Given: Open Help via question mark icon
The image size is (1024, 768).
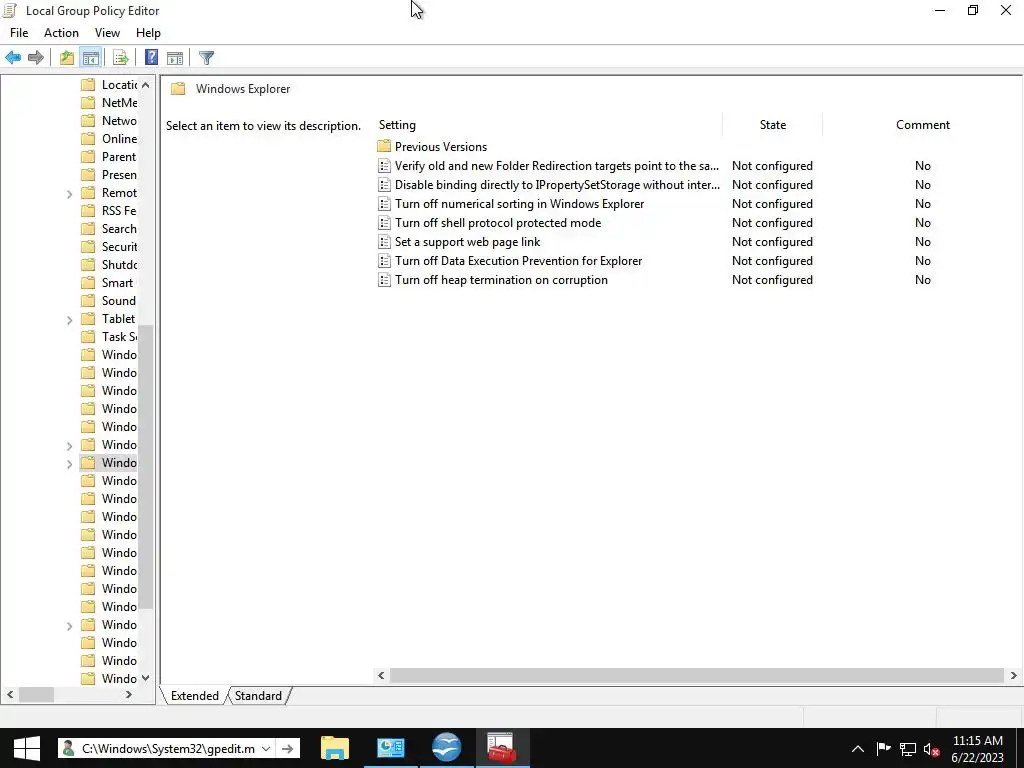Looking at the screenshot, I should pos(151,58).
